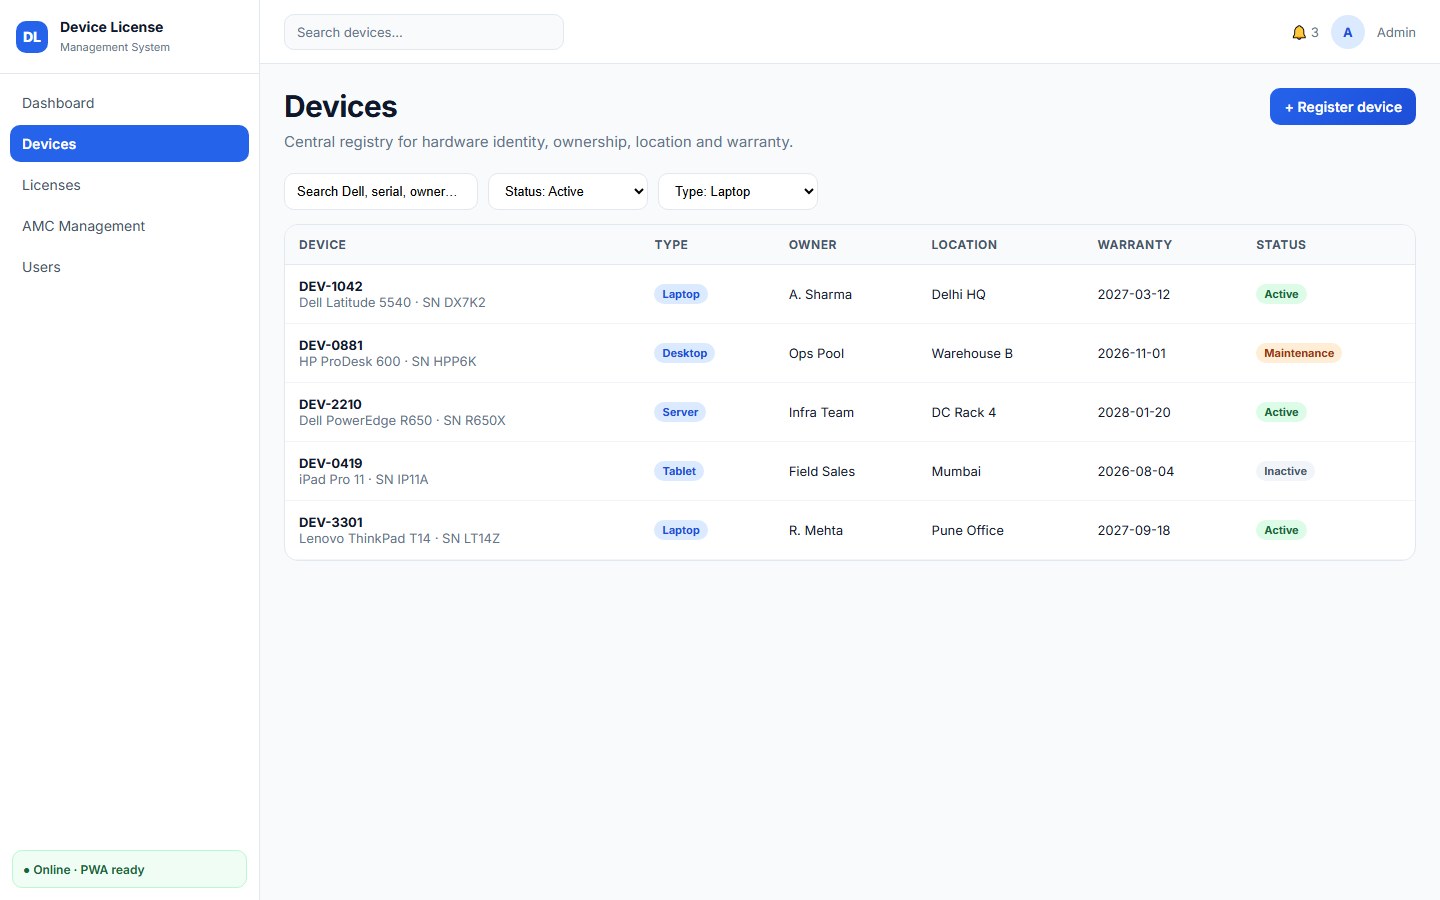Click Active status badge for DEV-2210
Image resolution: width=1440 pixels, height=900 pixels.
pos(1281,412)
